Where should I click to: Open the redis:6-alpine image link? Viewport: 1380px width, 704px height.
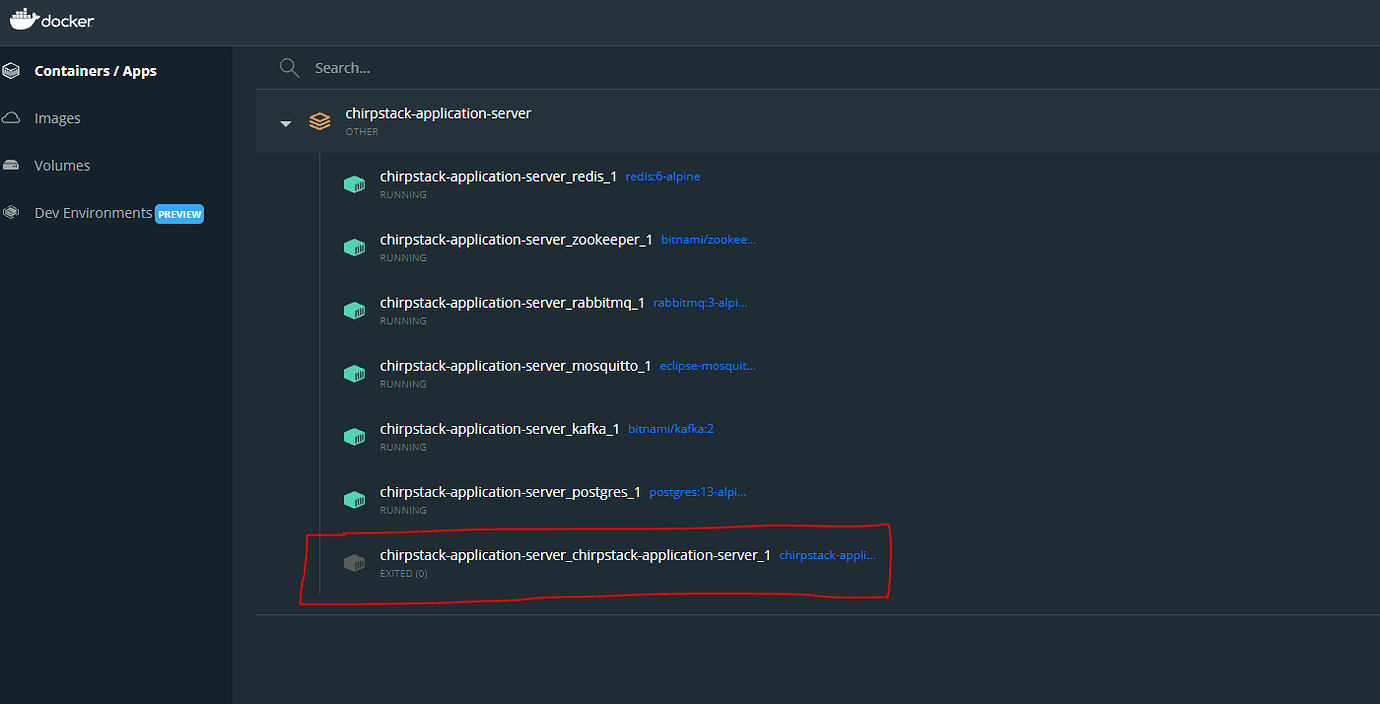[663, 177]
